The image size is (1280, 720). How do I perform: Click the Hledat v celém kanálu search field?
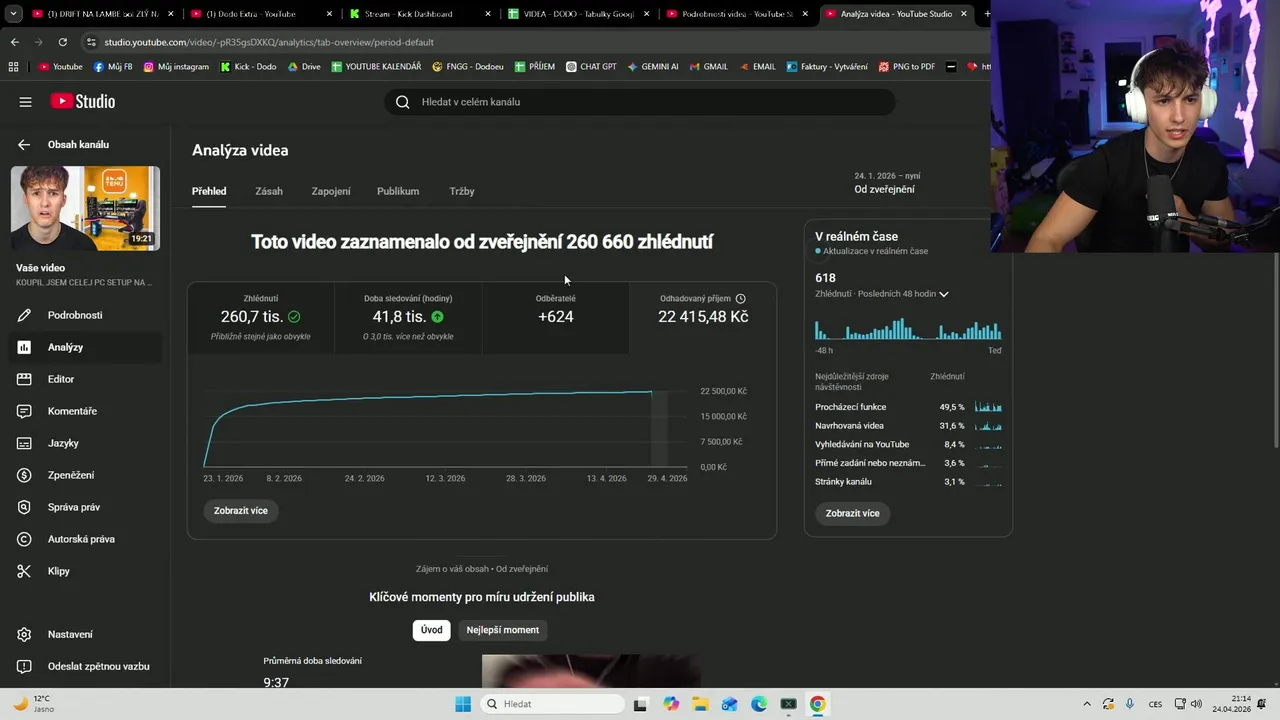pyautogui.click(x=640, y=102)
